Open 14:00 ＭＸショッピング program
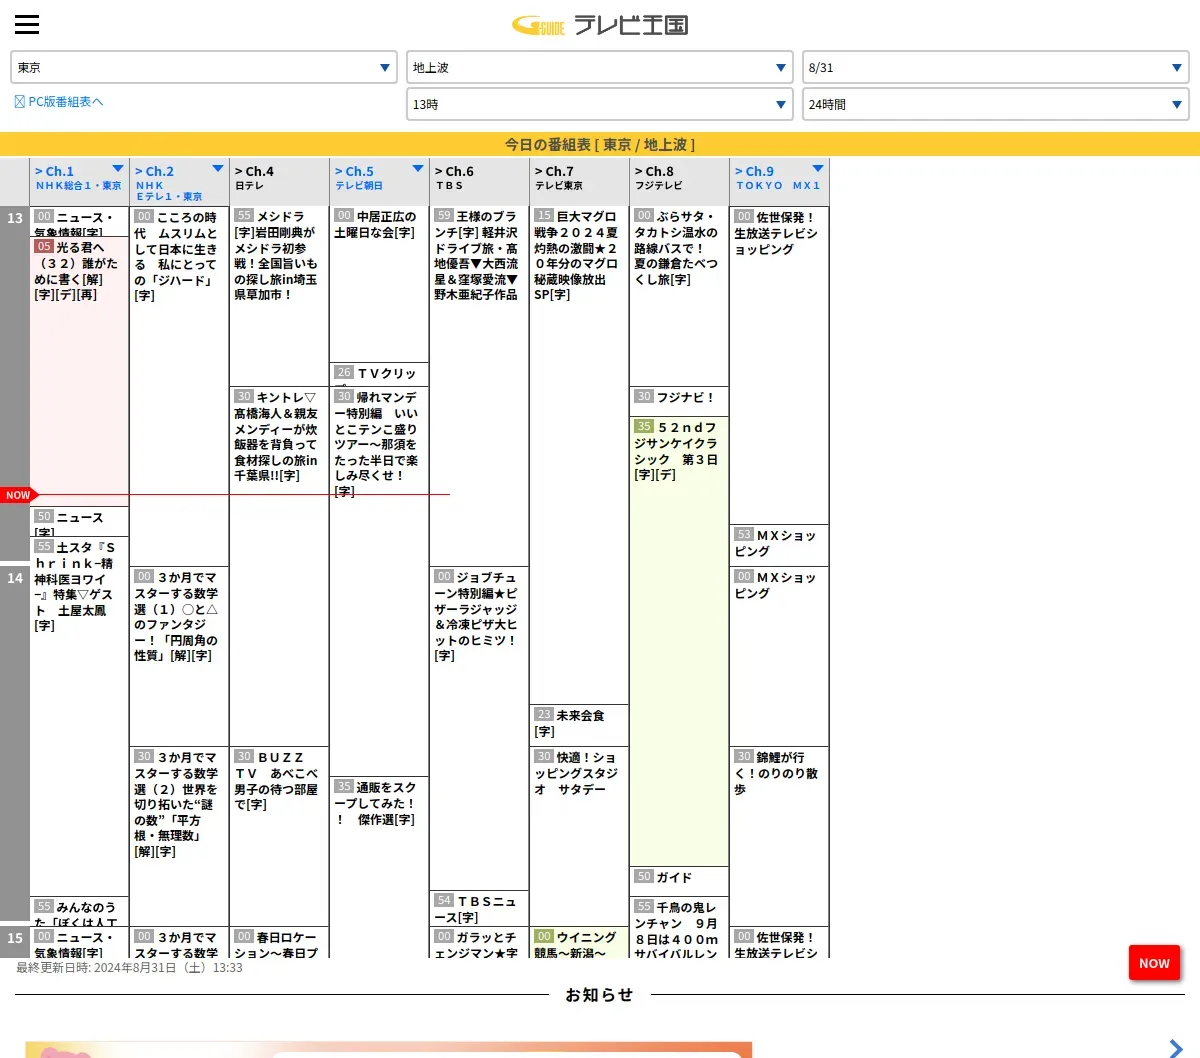 pyautogui.click(x=779, y=656)
